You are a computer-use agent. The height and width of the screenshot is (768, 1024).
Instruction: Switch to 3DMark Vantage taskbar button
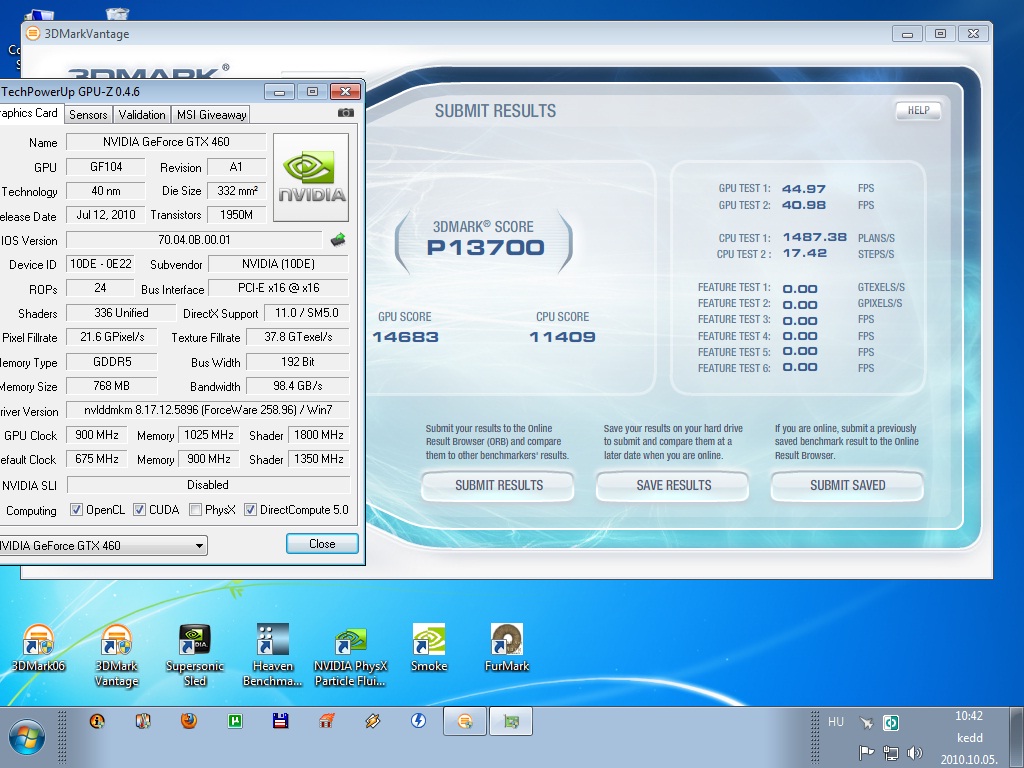465,721
